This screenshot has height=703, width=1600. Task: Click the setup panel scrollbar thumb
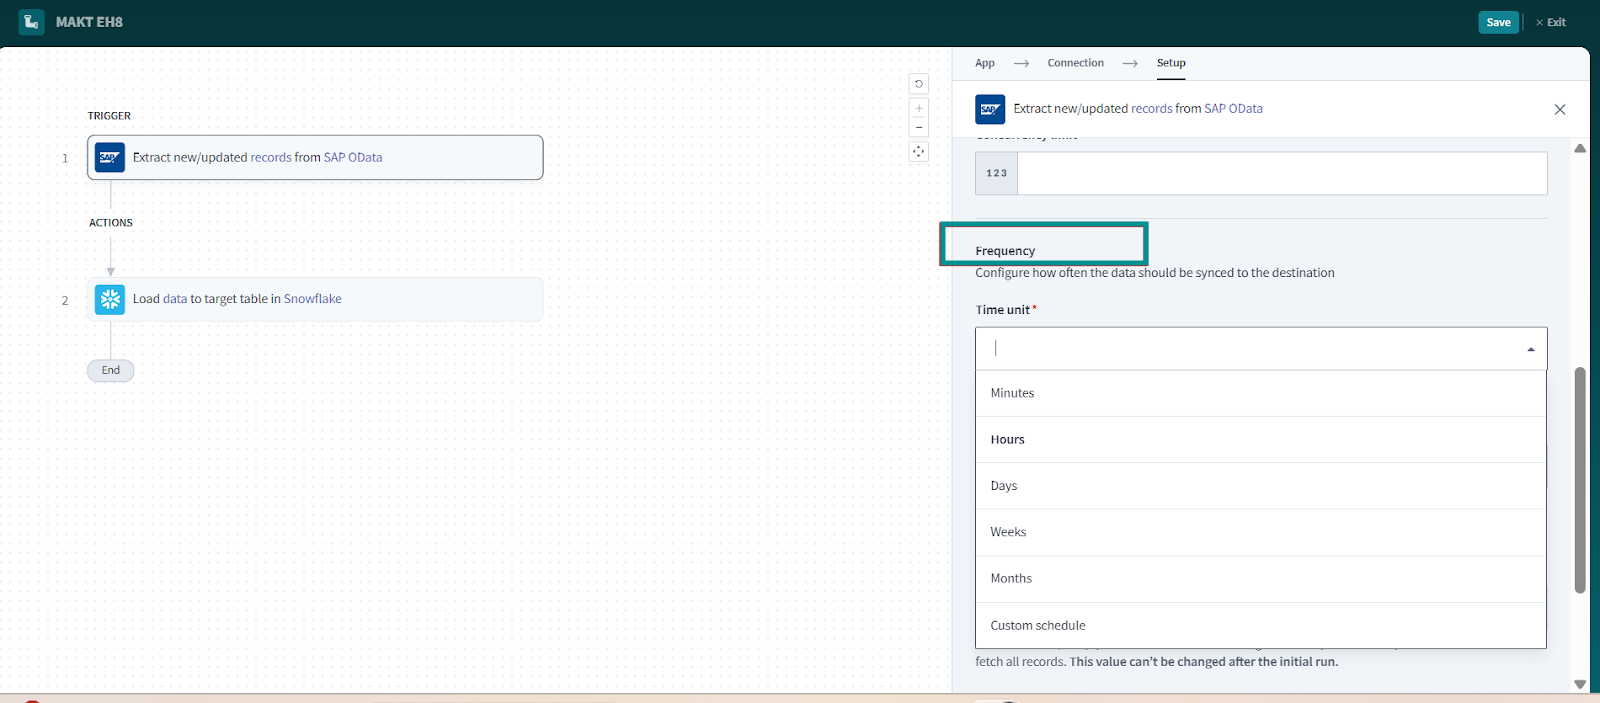(x=1580, y=480)
